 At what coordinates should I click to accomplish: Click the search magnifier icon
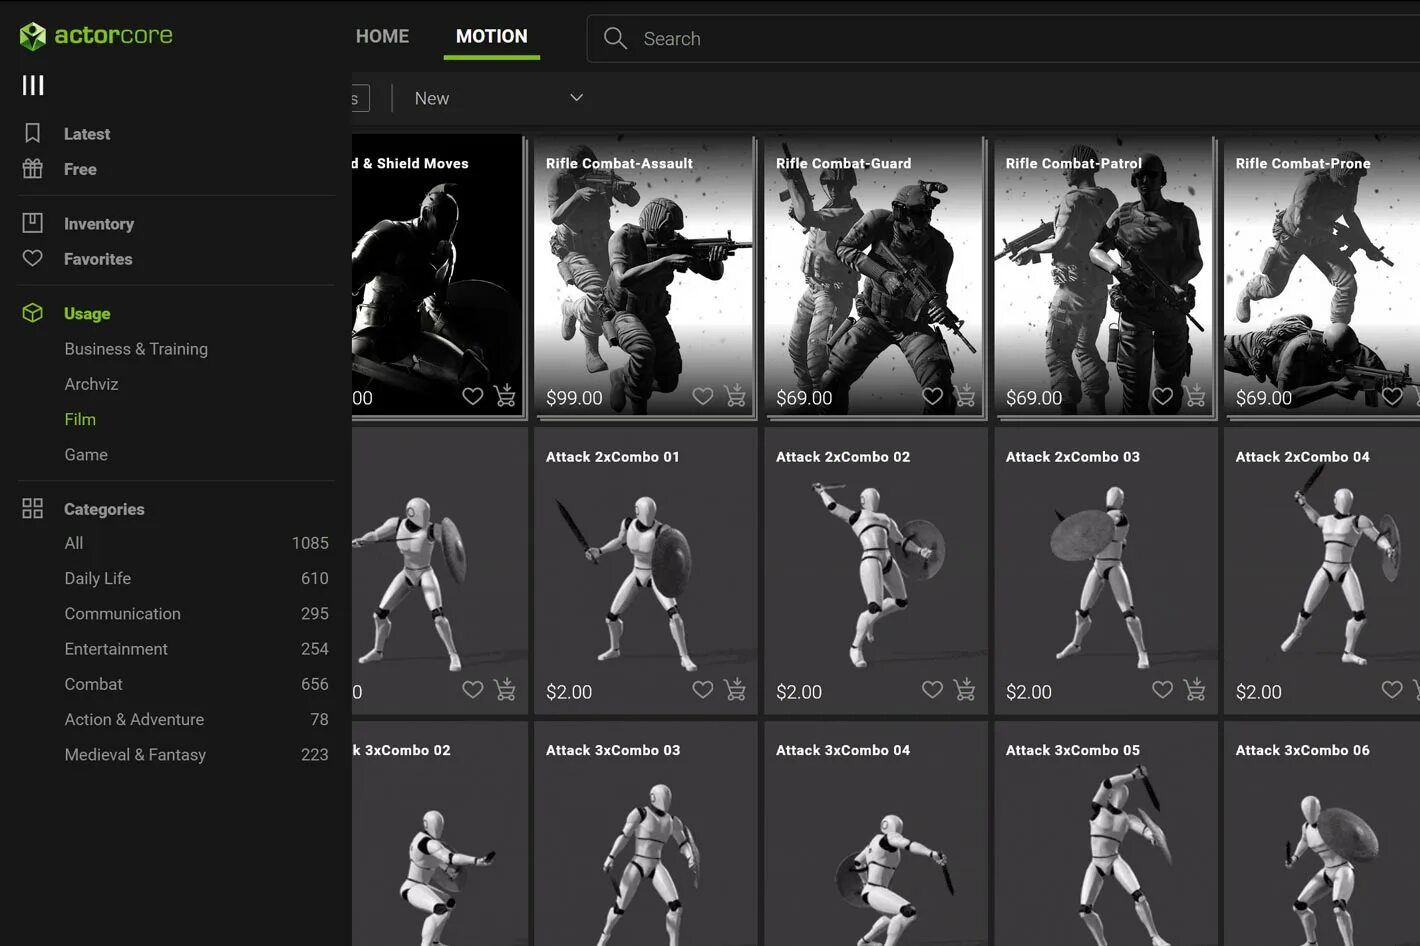pyautogui.click(x=615, y=39)
